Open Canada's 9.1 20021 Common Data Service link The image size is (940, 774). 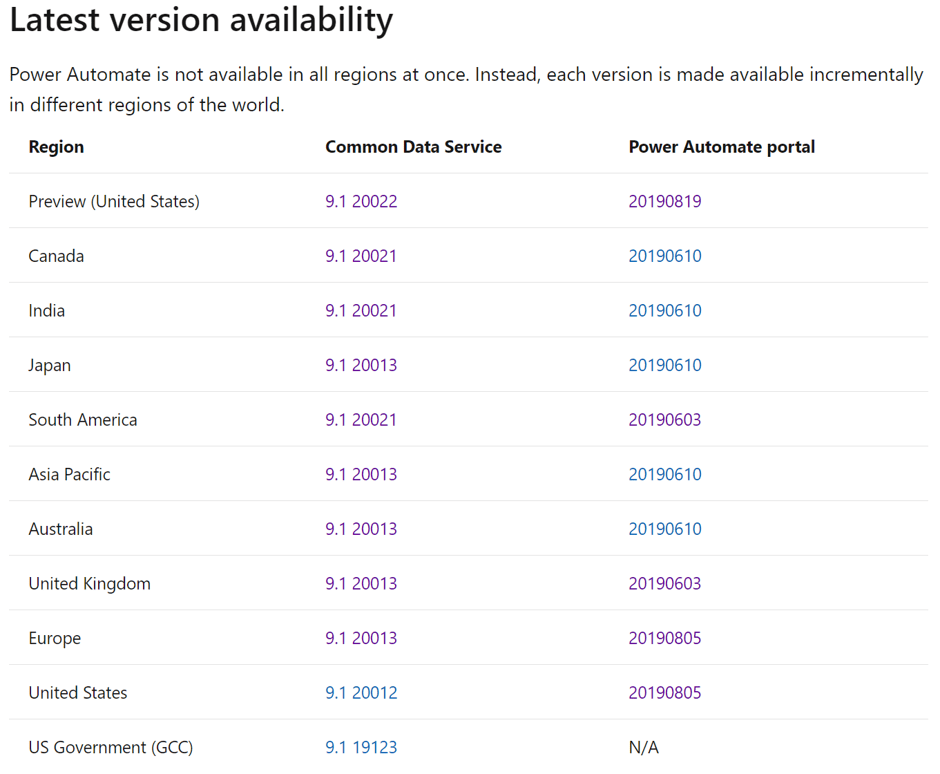click(x=361, y=256)
